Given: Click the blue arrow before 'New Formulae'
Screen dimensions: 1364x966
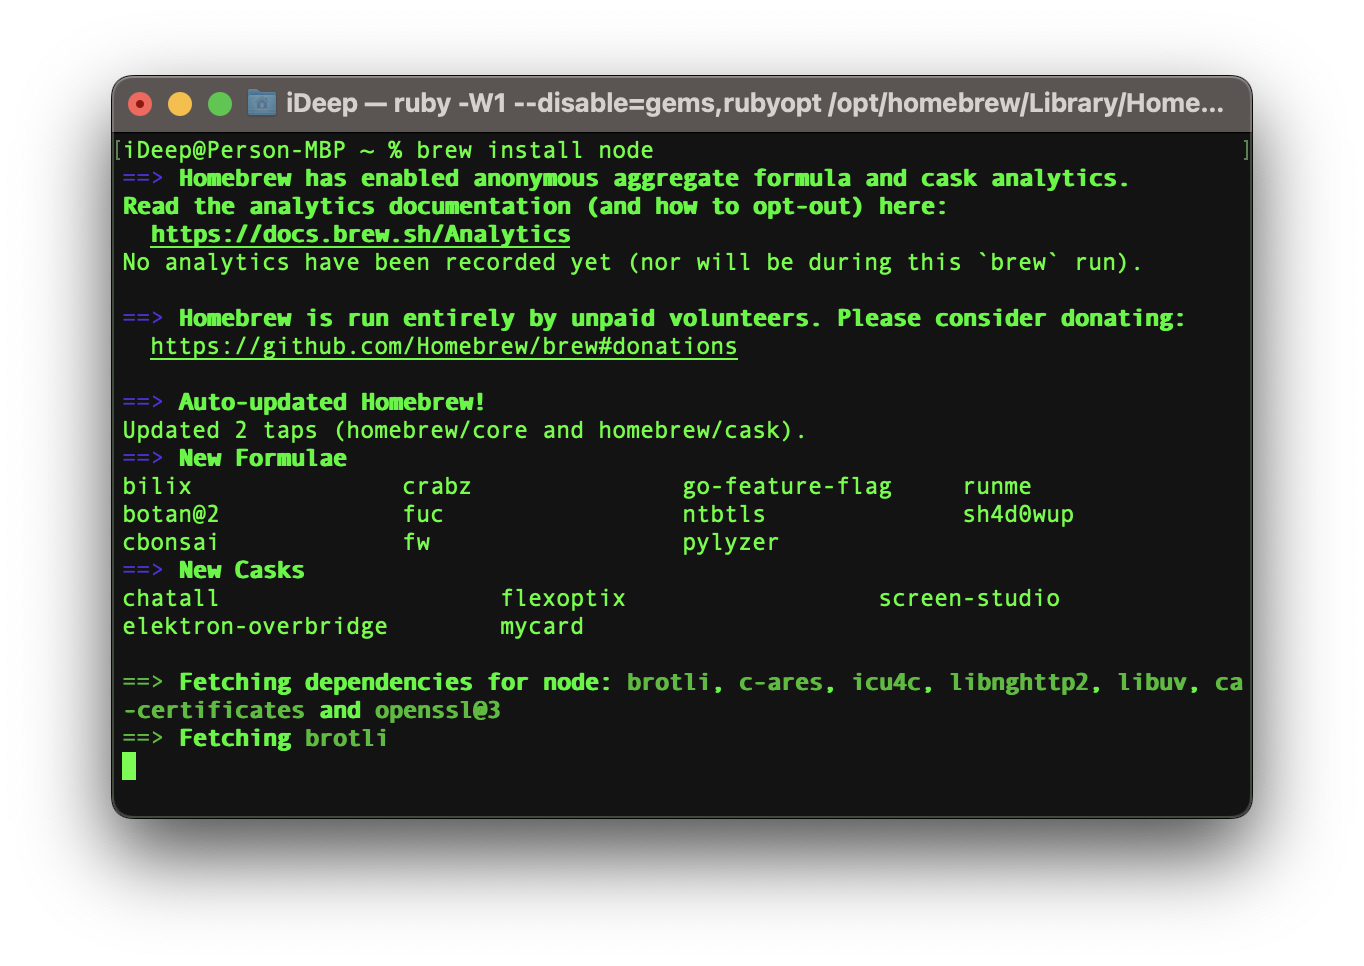Looking at the screenshot, I should pyautogui.click(x=142, y=459).
